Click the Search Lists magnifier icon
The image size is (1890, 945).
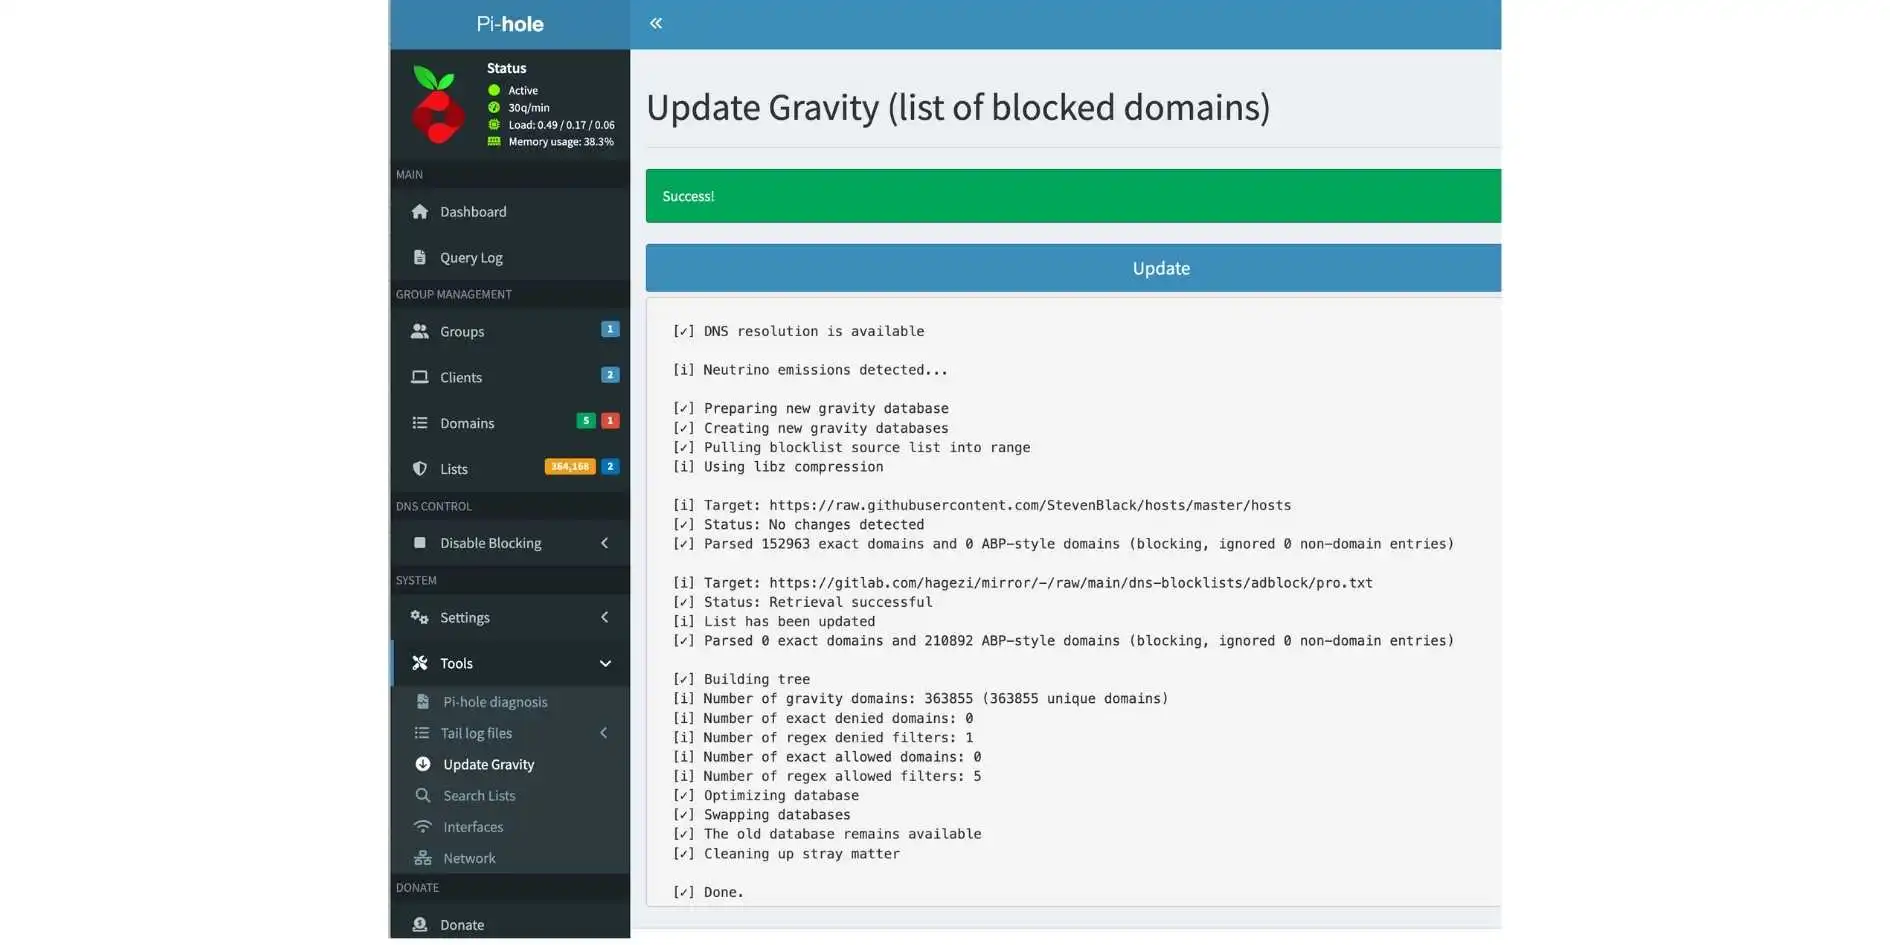[423, 796]
